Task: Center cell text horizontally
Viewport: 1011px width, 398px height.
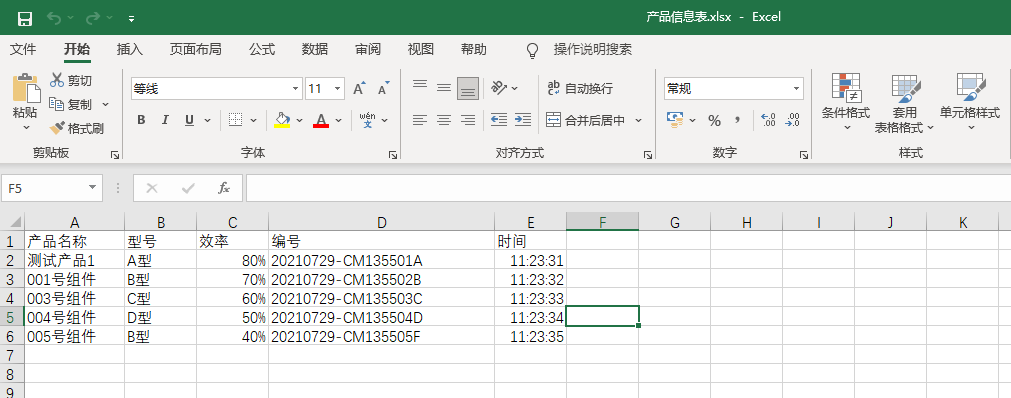Action: click(444, 120)
